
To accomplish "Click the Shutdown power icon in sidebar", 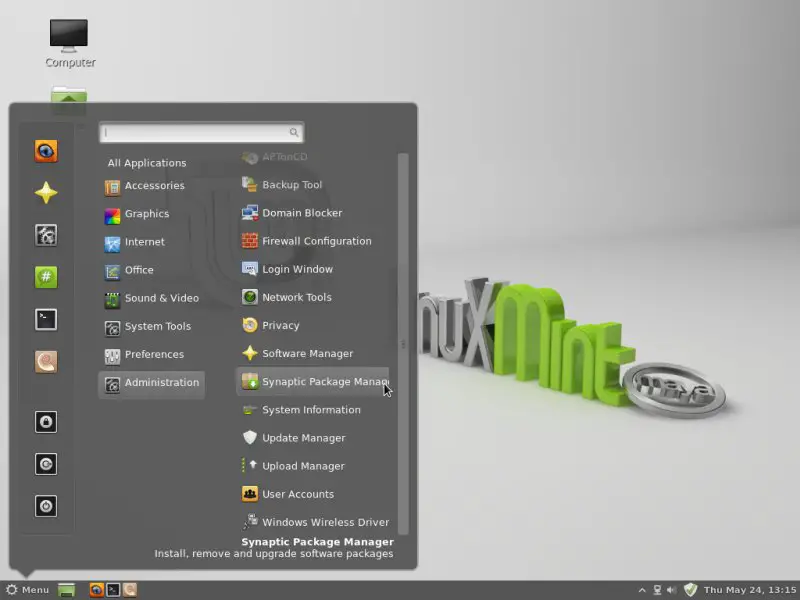I will coord(46,506).
